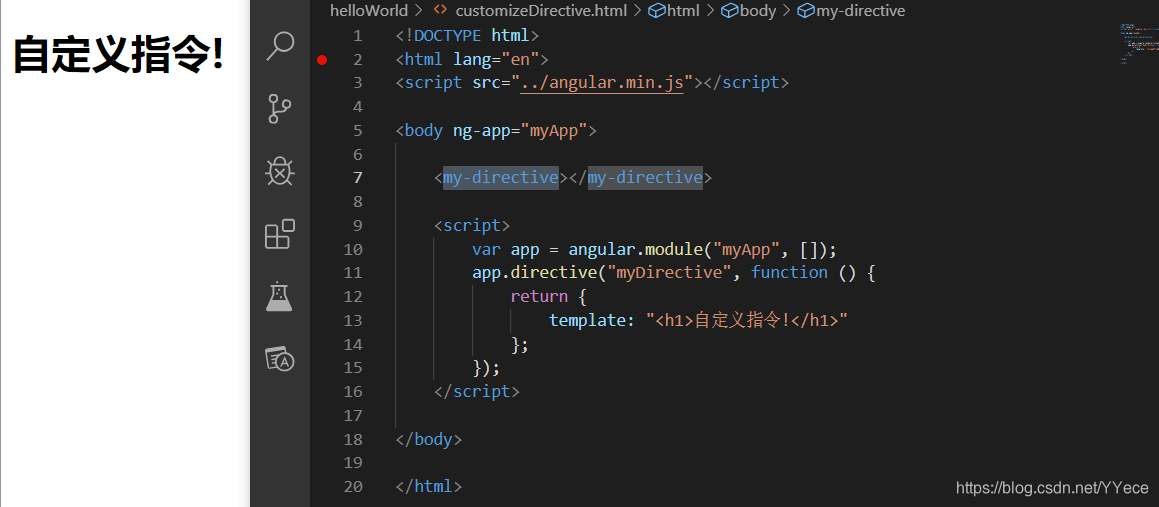
Task: Open the Run and Debug view
Action: (280, 171)
